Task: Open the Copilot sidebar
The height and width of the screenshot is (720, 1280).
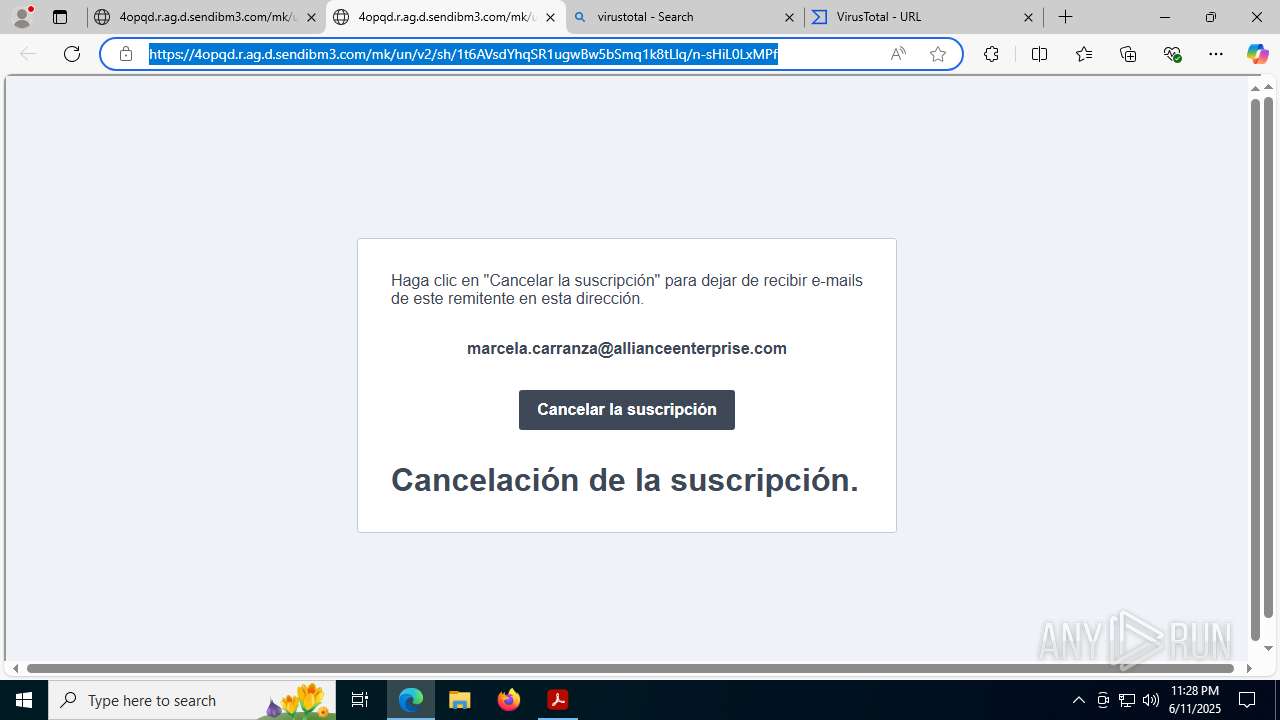Action: (1257, 54)
